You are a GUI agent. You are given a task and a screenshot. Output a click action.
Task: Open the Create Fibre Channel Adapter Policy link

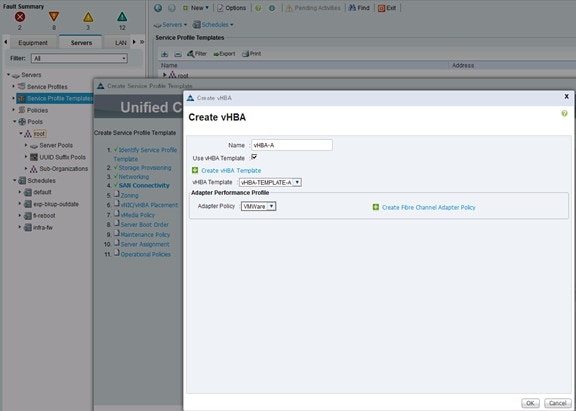point(428,208)
